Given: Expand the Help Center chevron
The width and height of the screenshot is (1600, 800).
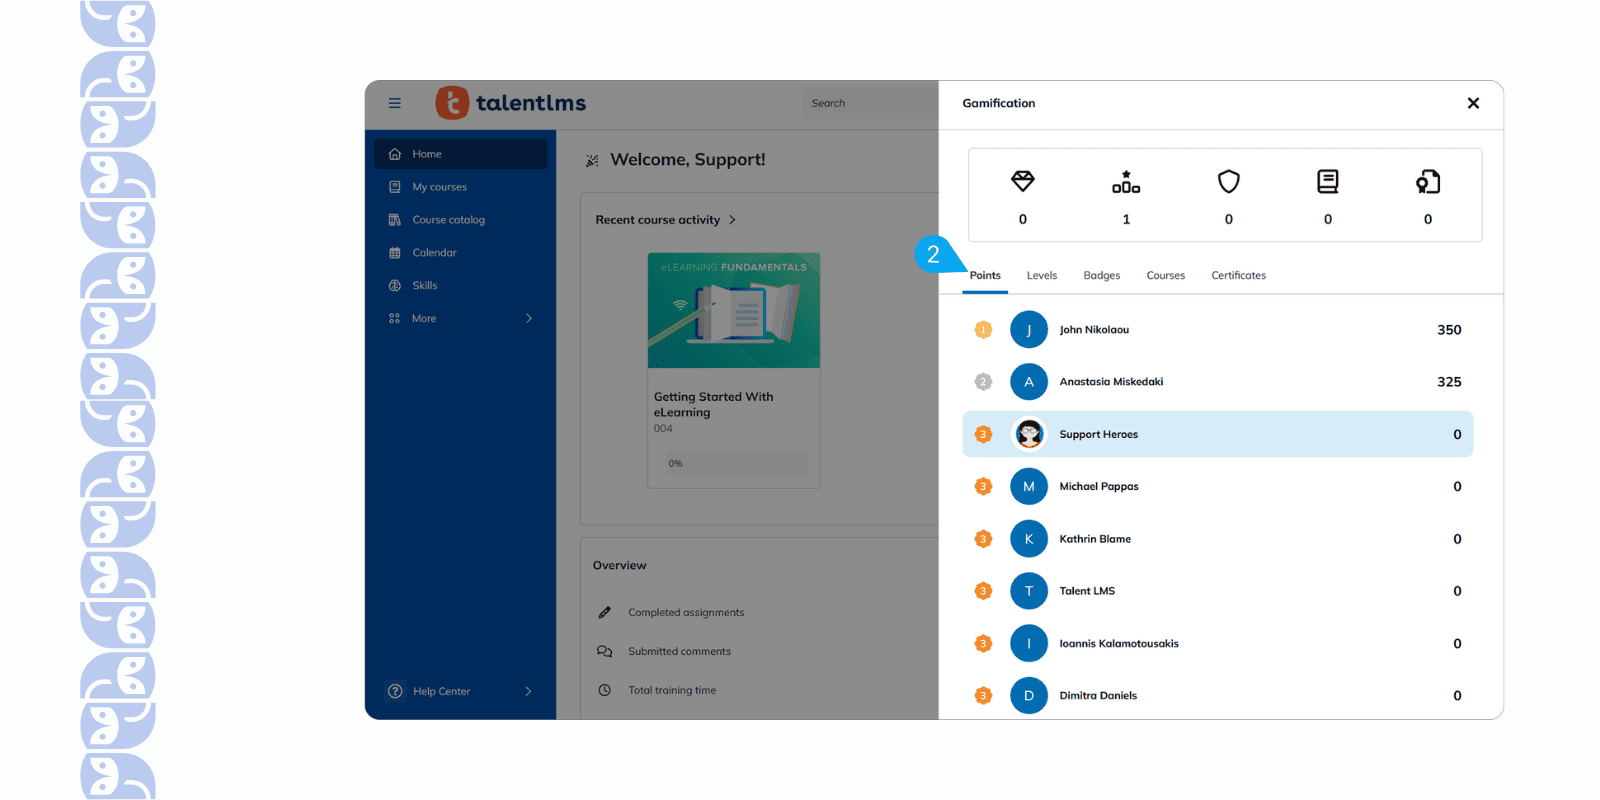Looking at the screenshot, I should [x=528, y=691].
